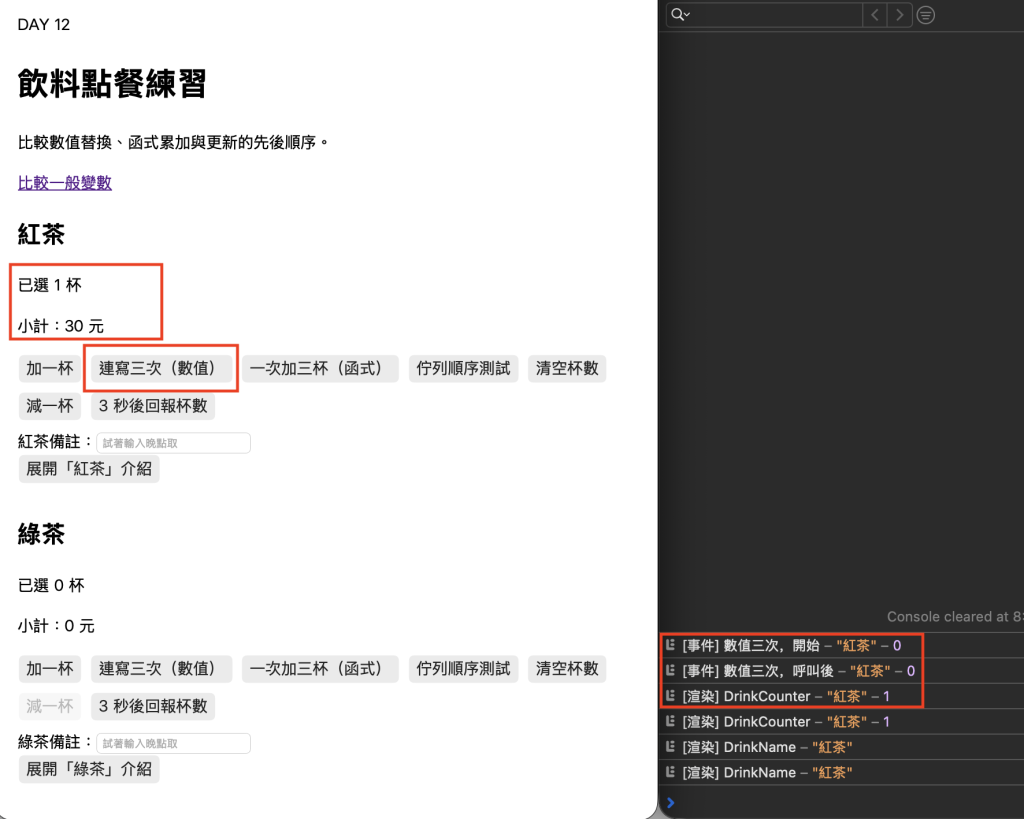
Task: Click 紅茶 3 秒後回報杯數 button
Action: coord(153,406)
